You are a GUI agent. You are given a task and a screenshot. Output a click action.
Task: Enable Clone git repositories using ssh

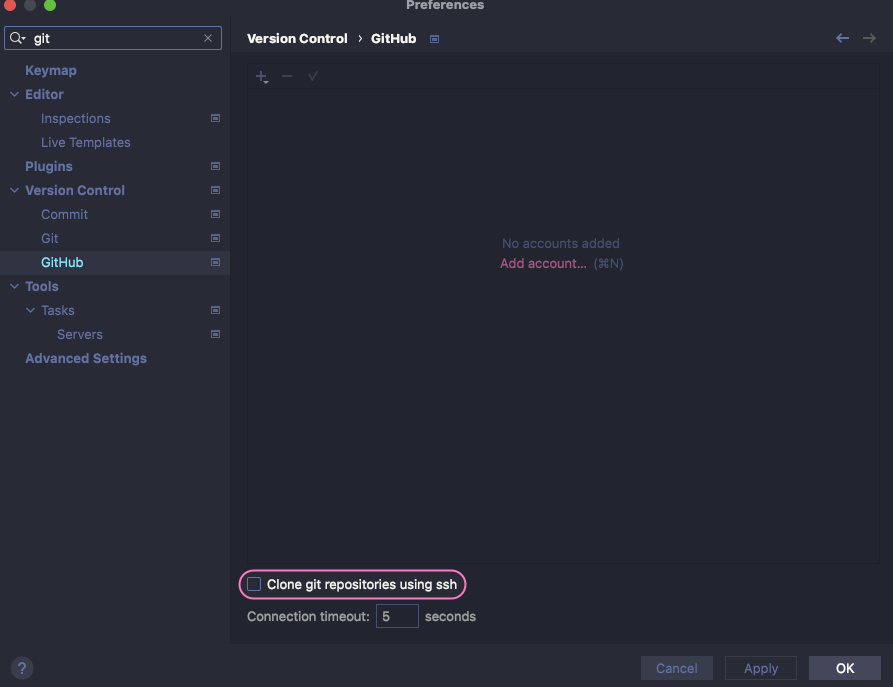point(254,584)
